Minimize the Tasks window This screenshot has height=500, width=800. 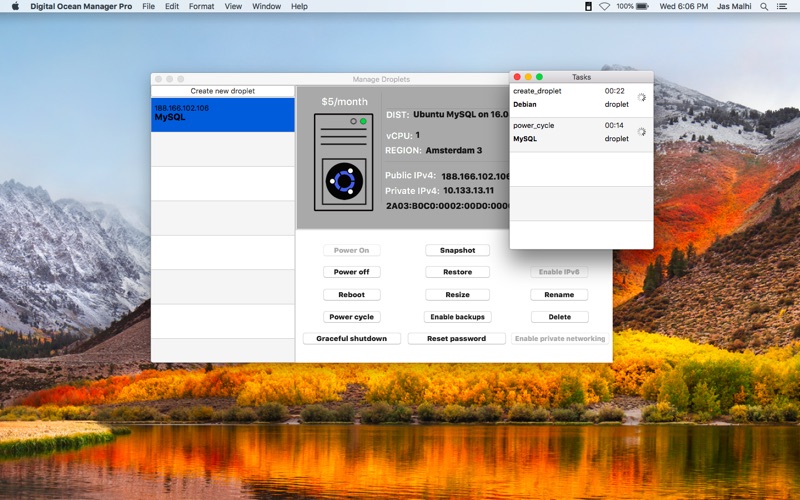pyautogui.click(x=528, y=77)
